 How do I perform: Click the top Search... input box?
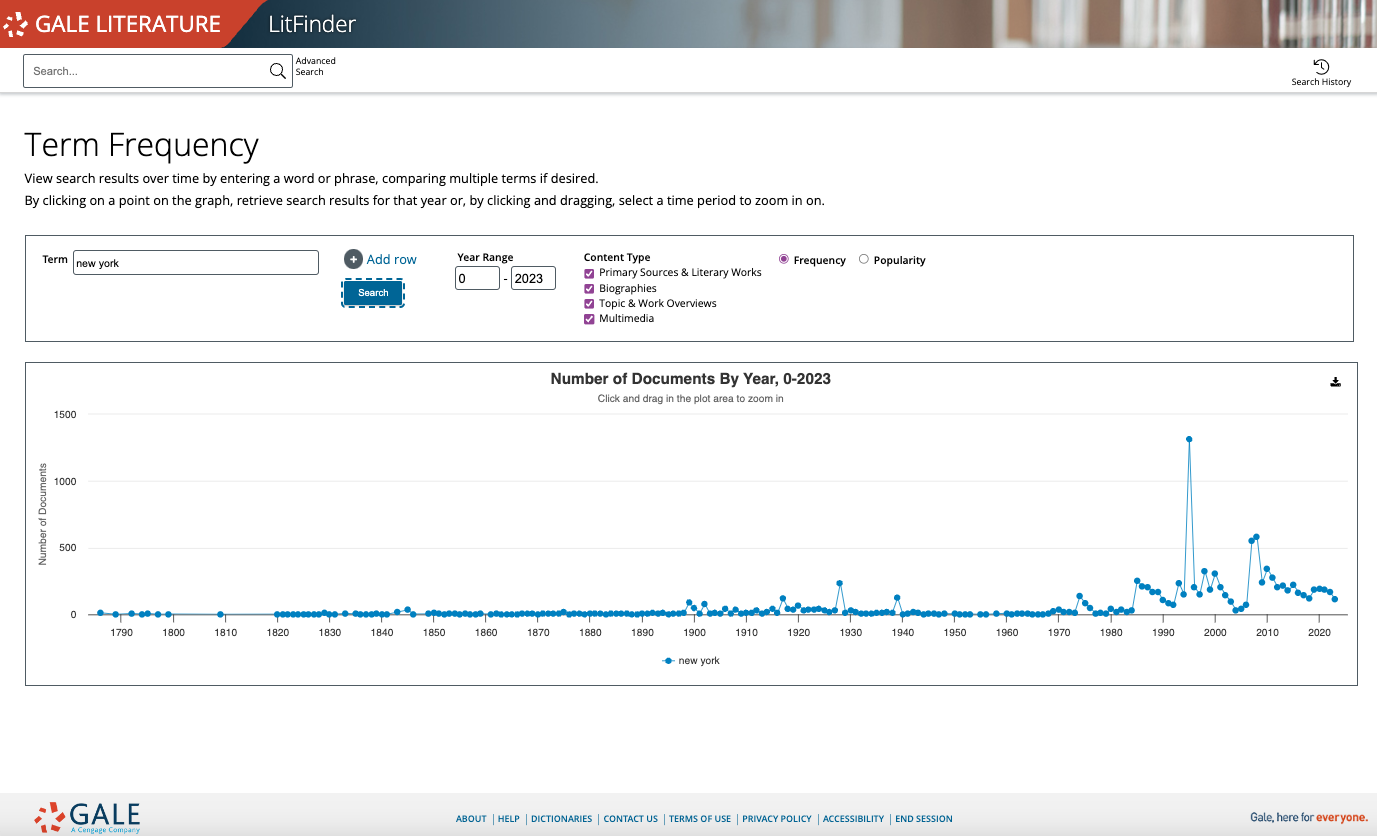(146, 71)
